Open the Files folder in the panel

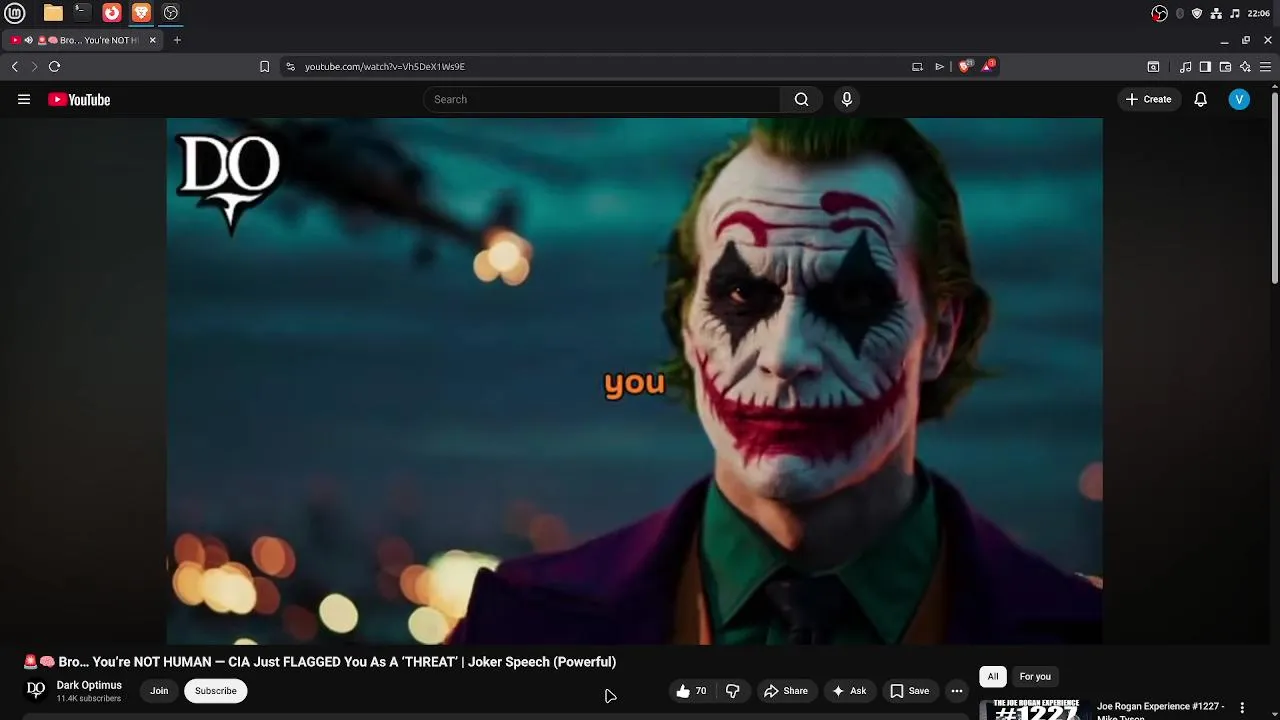53,13
